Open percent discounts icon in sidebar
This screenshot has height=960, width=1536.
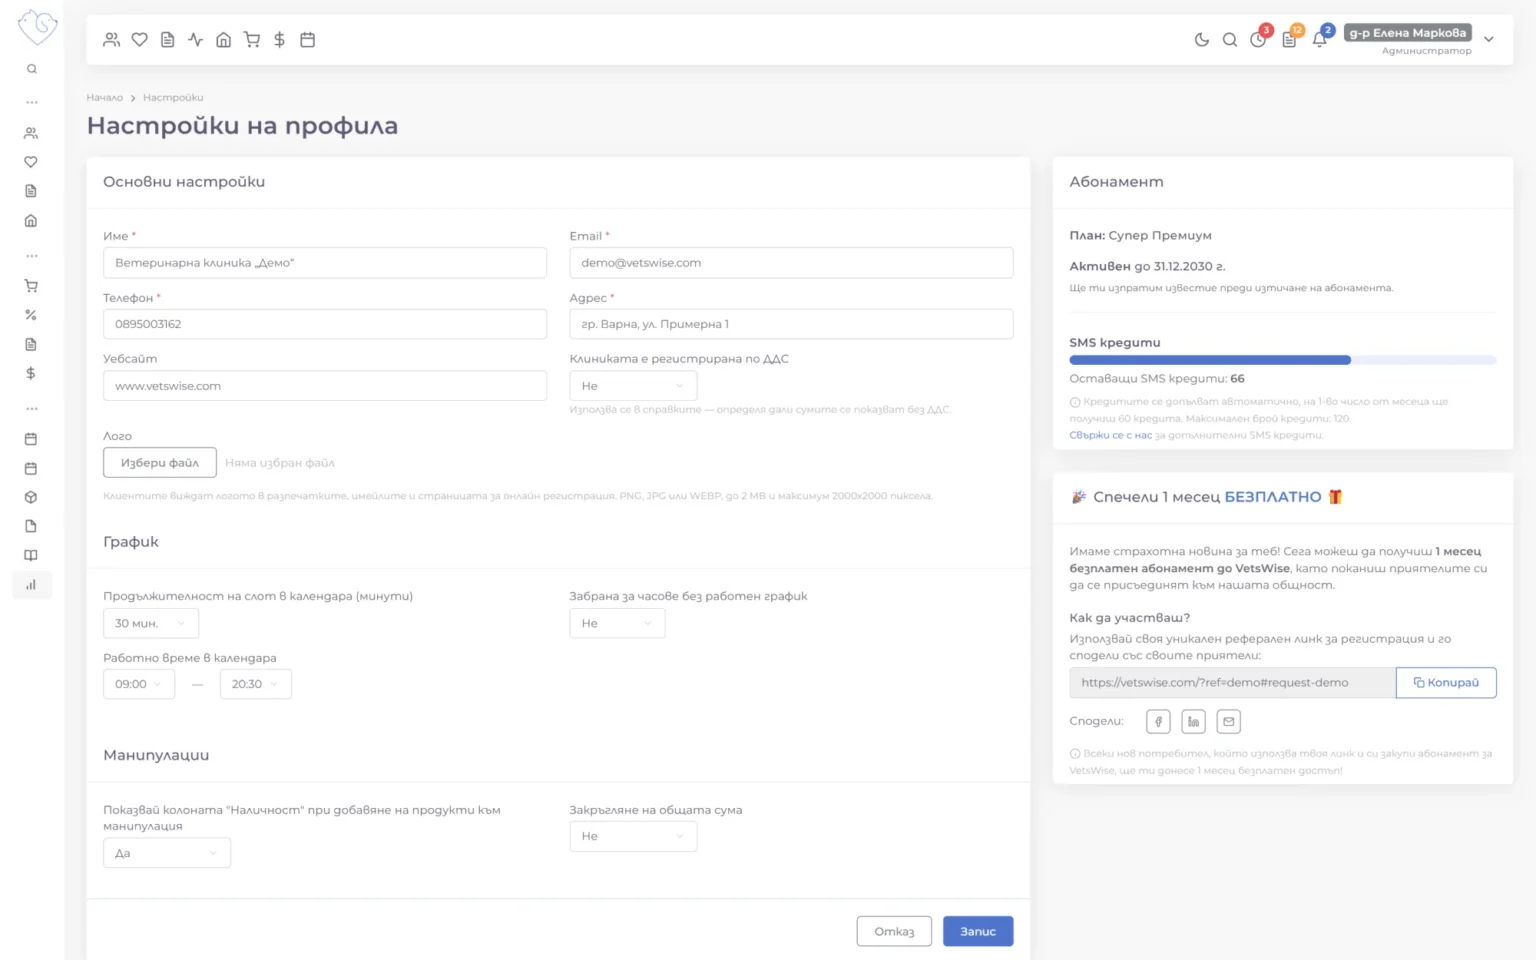pos(31,315)
